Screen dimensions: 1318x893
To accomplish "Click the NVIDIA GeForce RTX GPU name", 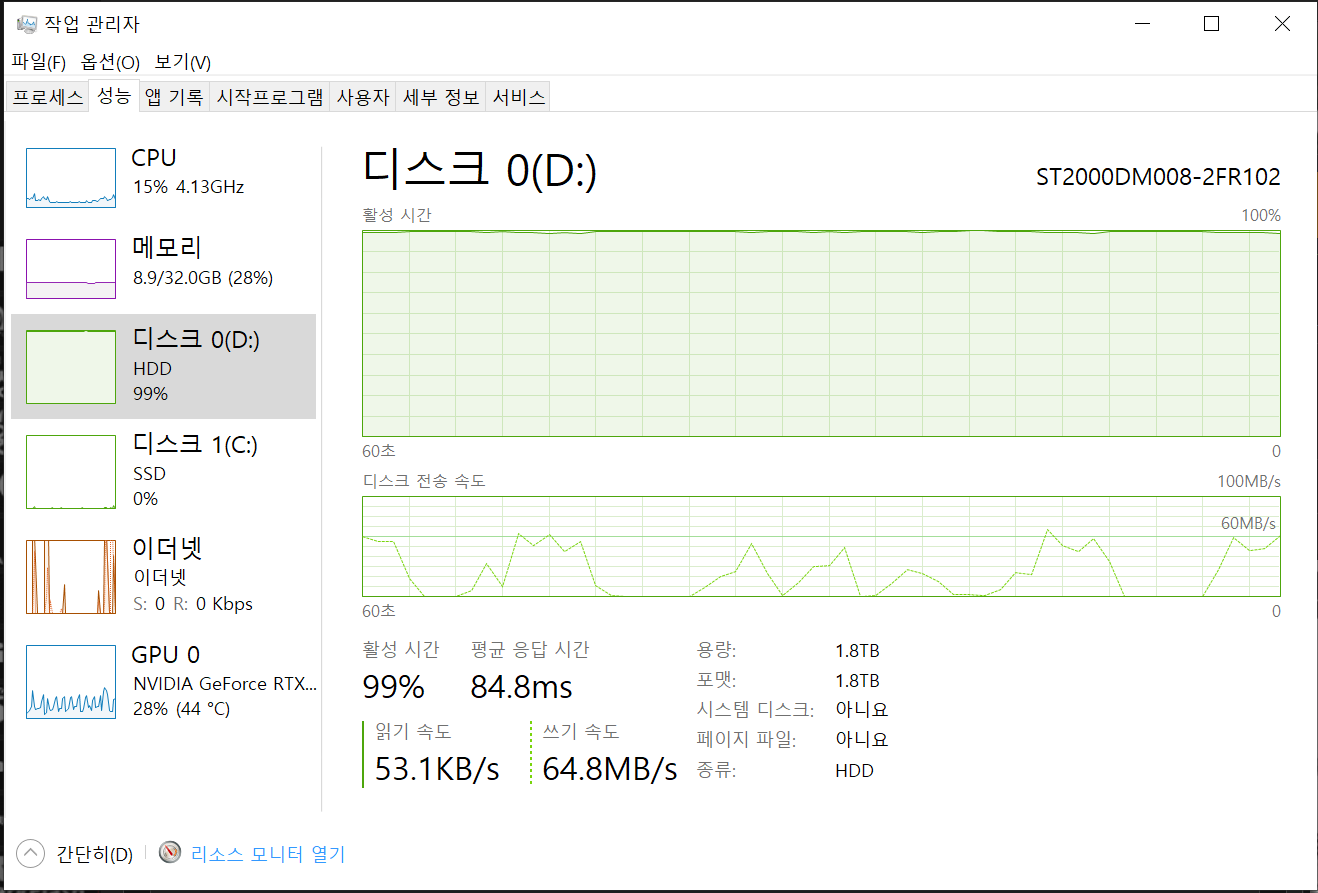I will coord(225,684).
